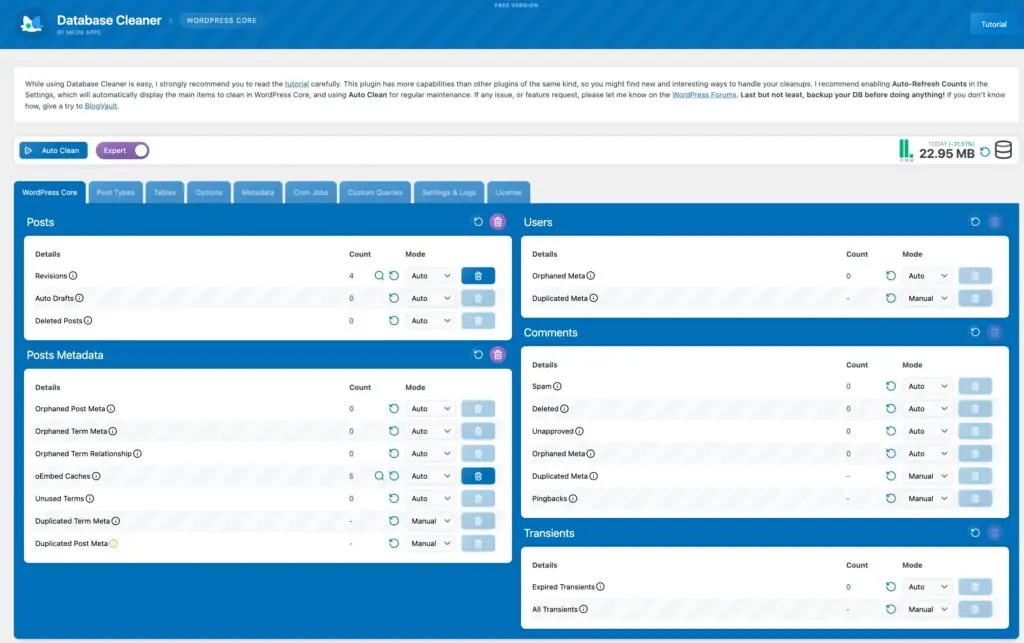Delete all items in Posts section
Image resolution: width=1024 pixels, height=643 pixels.
[498, 222]
